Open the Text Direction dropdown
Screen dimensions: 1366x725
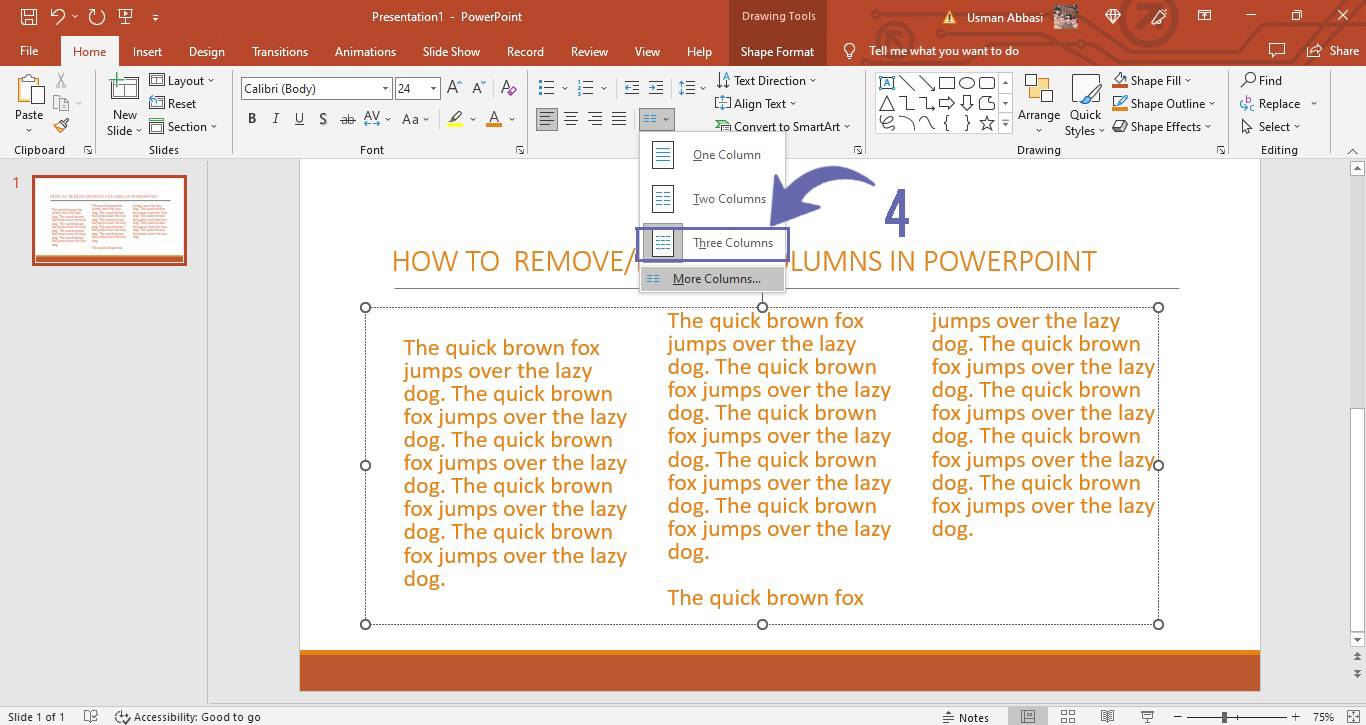click(x=766, y=81)
